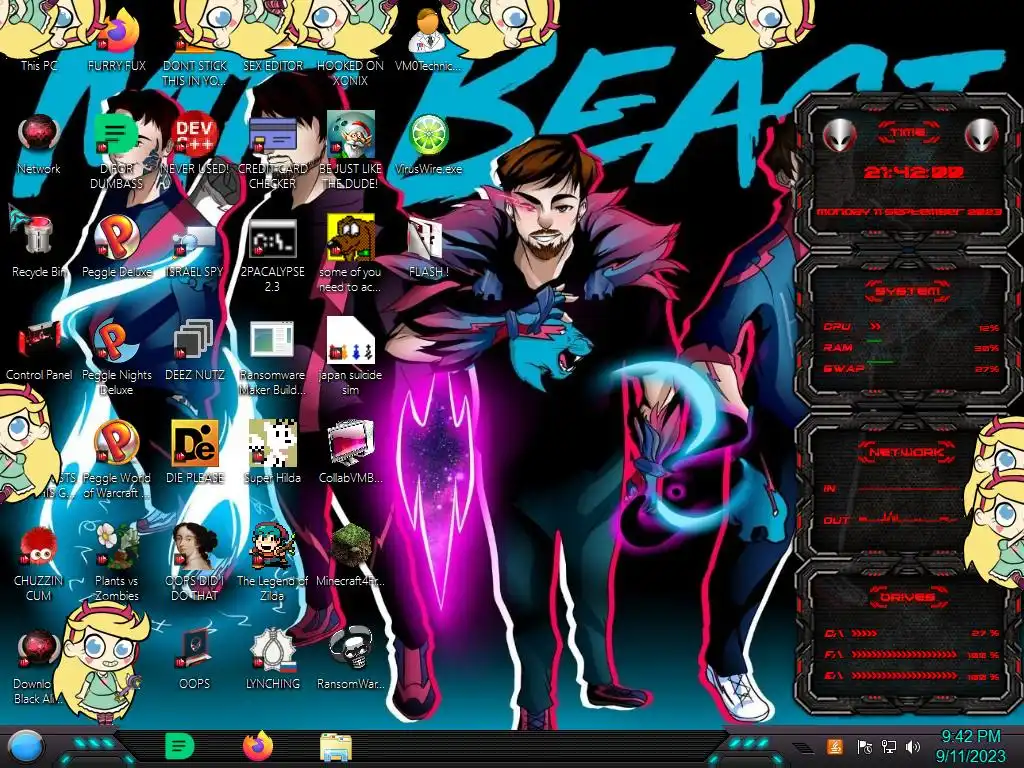Launch the Super Hilda game icon
This screenshot has width=1024, height=768.
272,452
